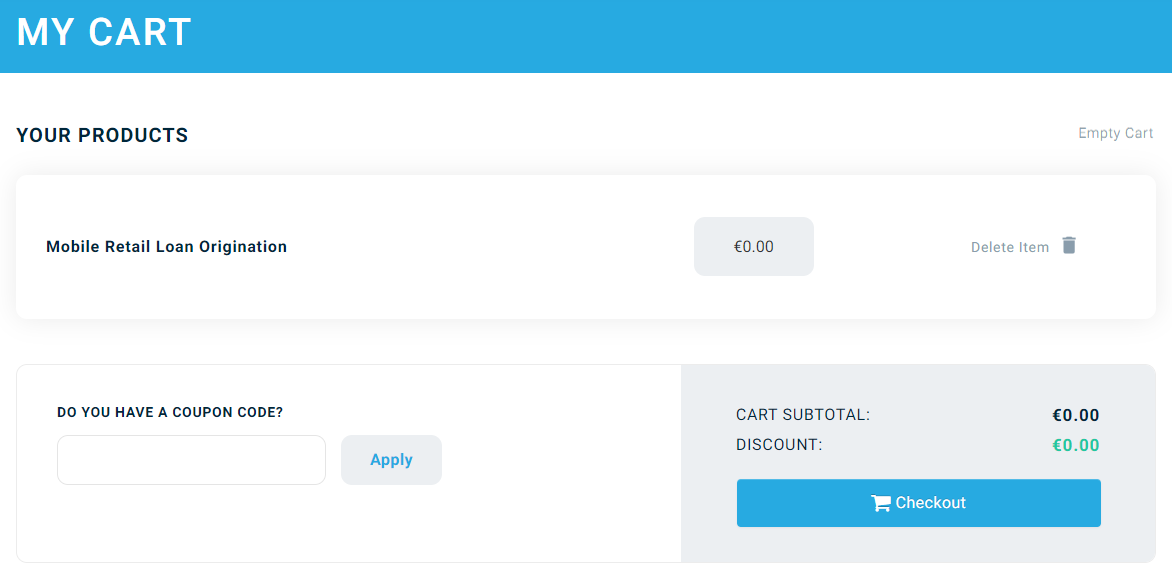Click the shopping cart icon on Checkout
The image size is (1172, 577).
[x=880, y=503]
